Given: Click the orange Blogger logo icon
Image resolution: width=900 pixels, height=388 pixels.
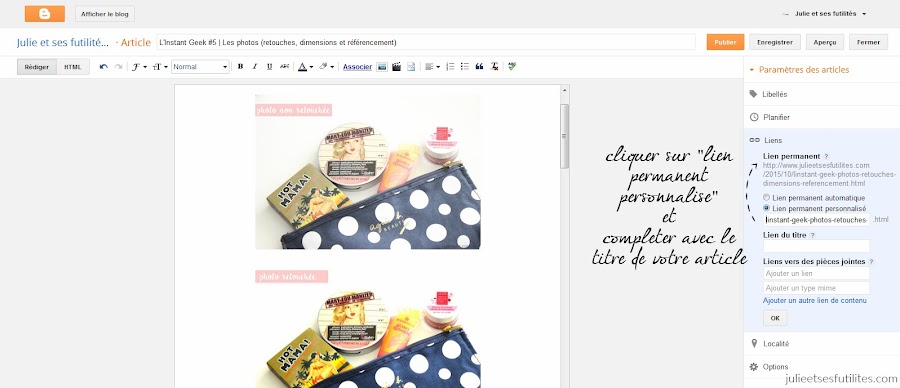Looking at the screenshot, I should (45, 14).
